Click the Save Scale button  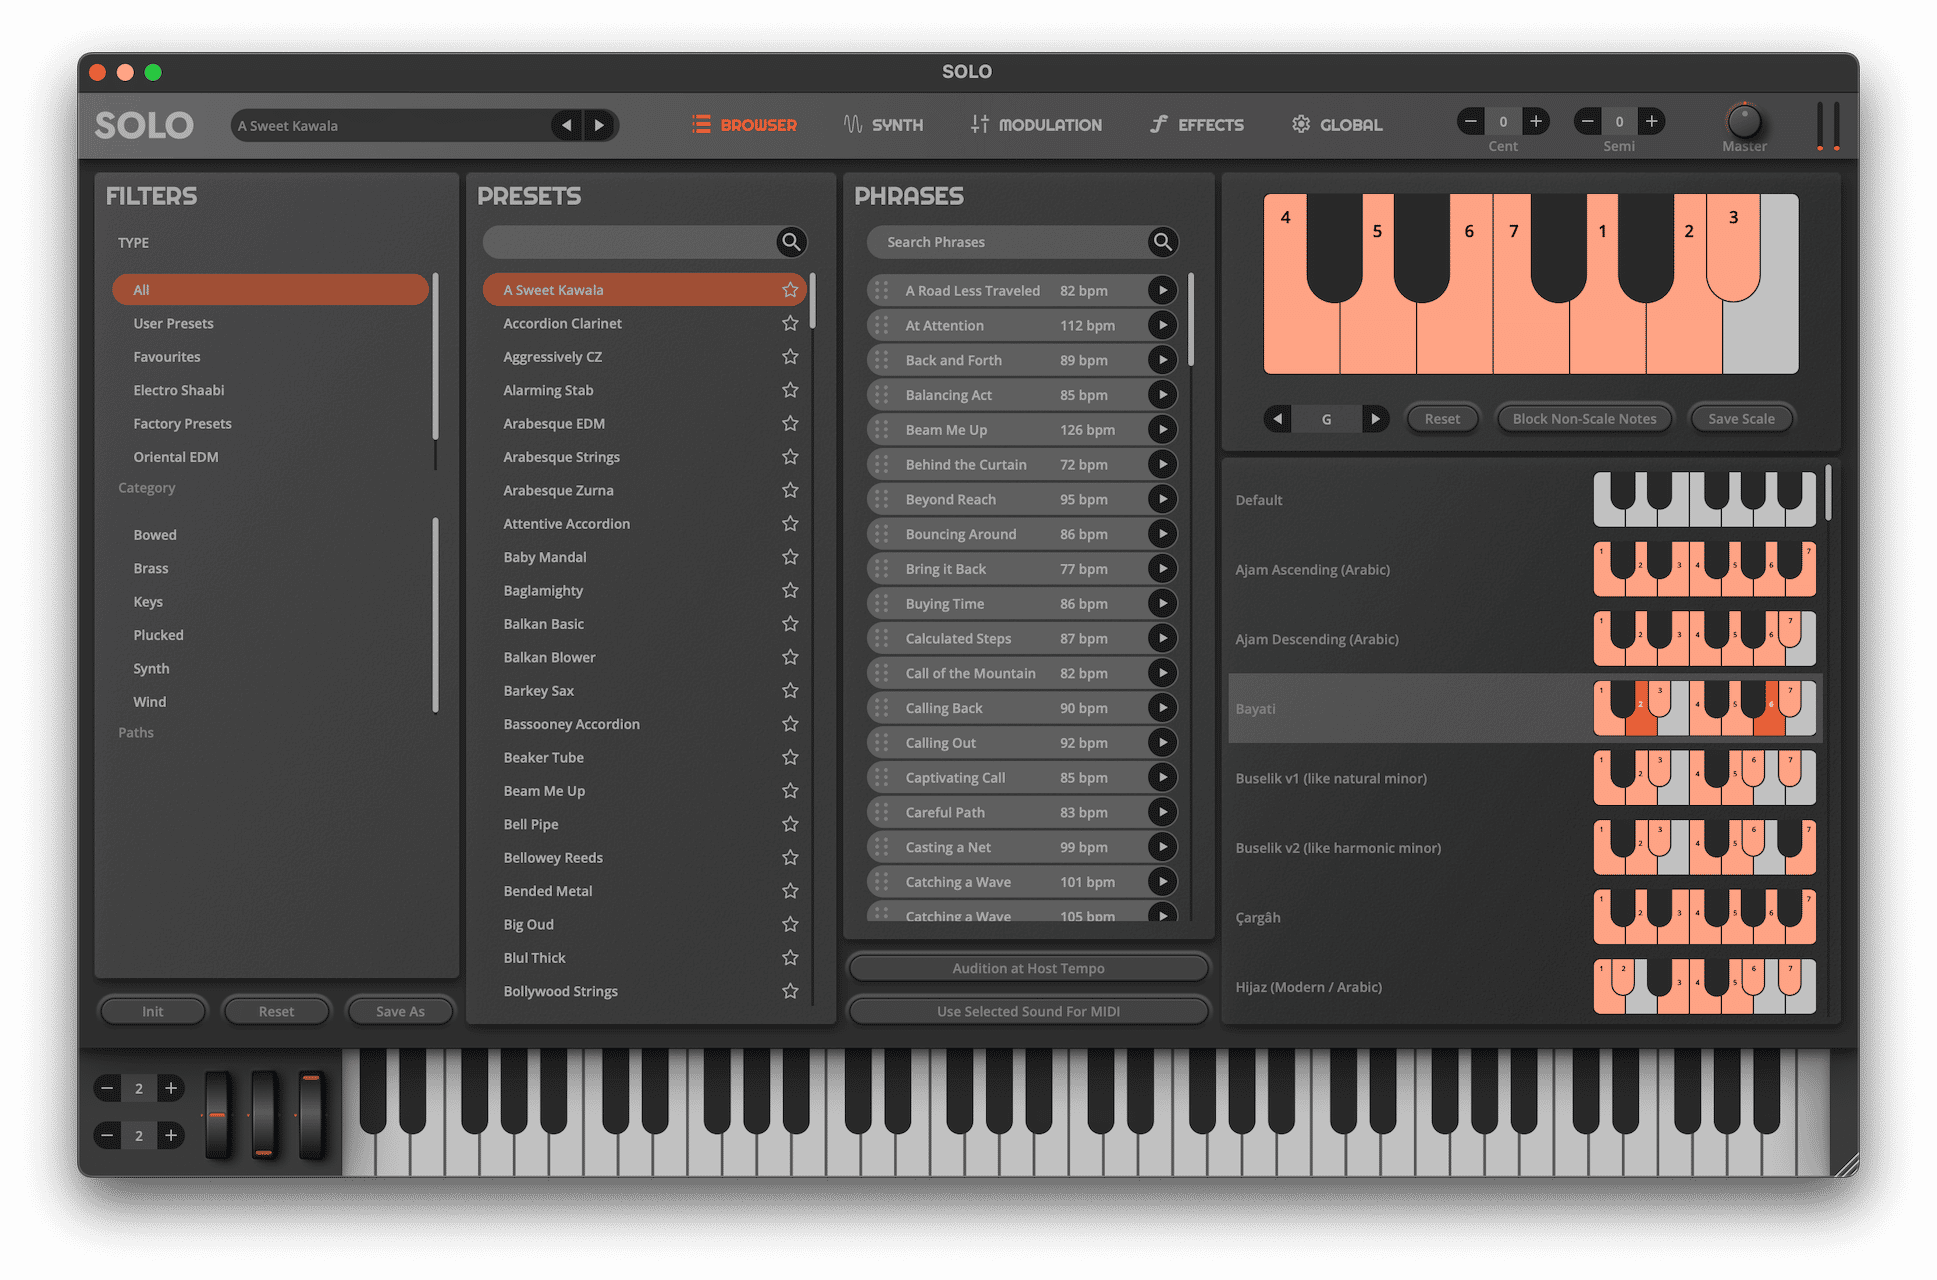click(x=1741, y=419)
